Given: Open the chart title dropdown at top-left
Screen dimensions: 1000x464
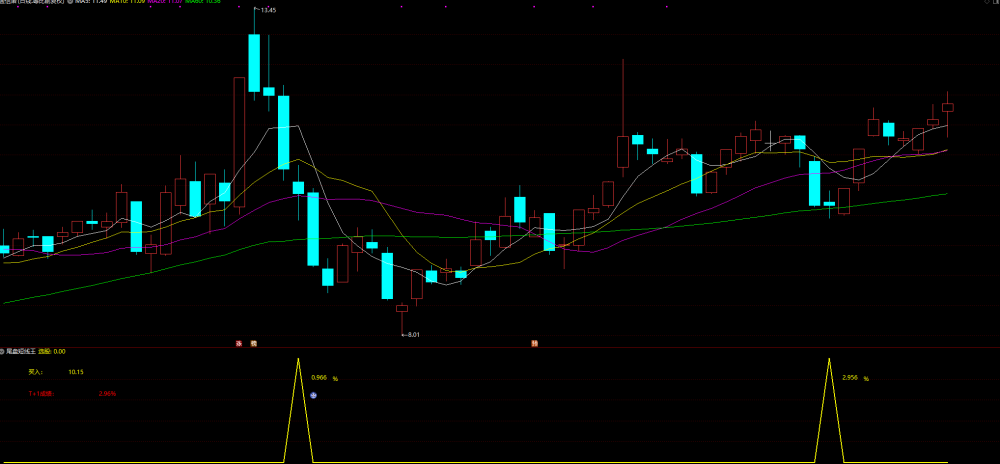Looking at the screenshot, I should [32, 2].
